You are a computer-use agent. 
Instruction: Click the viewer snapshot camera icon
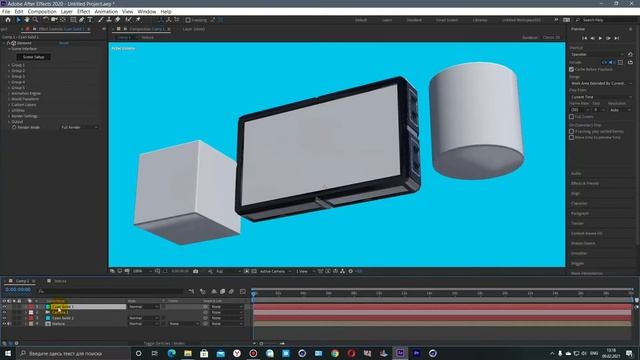pyautogui.click(x=196, y=271)
